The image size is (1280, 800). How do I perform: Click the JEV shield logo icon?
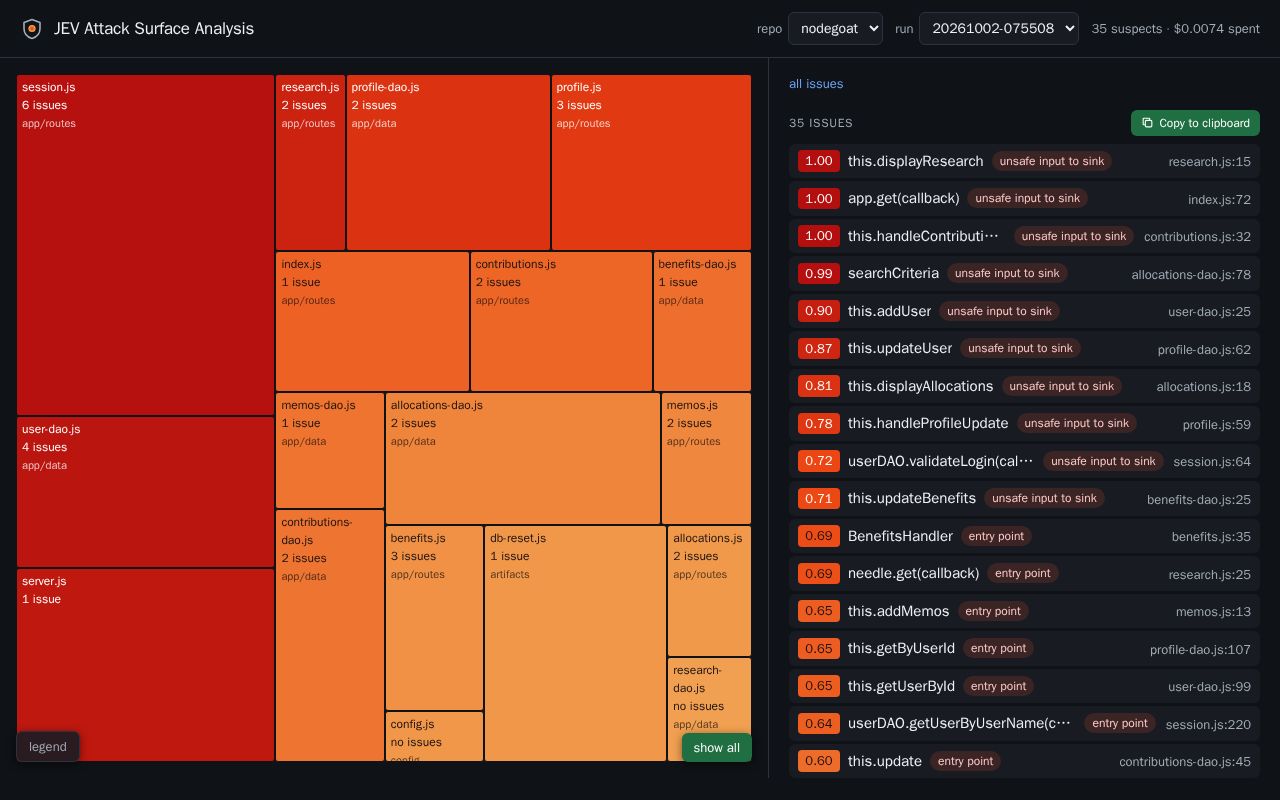(x=32, y=29)
